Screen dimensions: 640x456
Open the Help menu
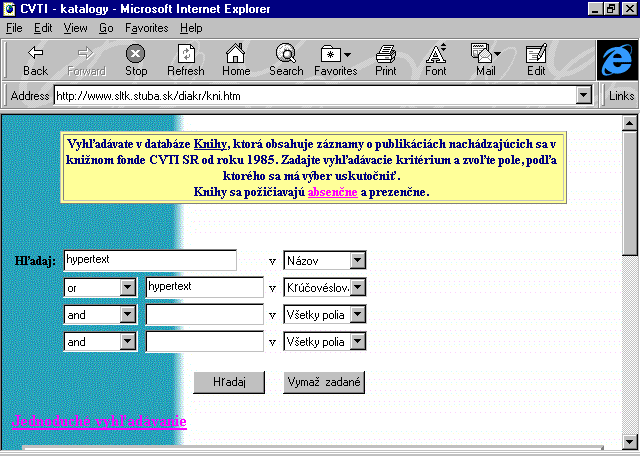point(191,28)
